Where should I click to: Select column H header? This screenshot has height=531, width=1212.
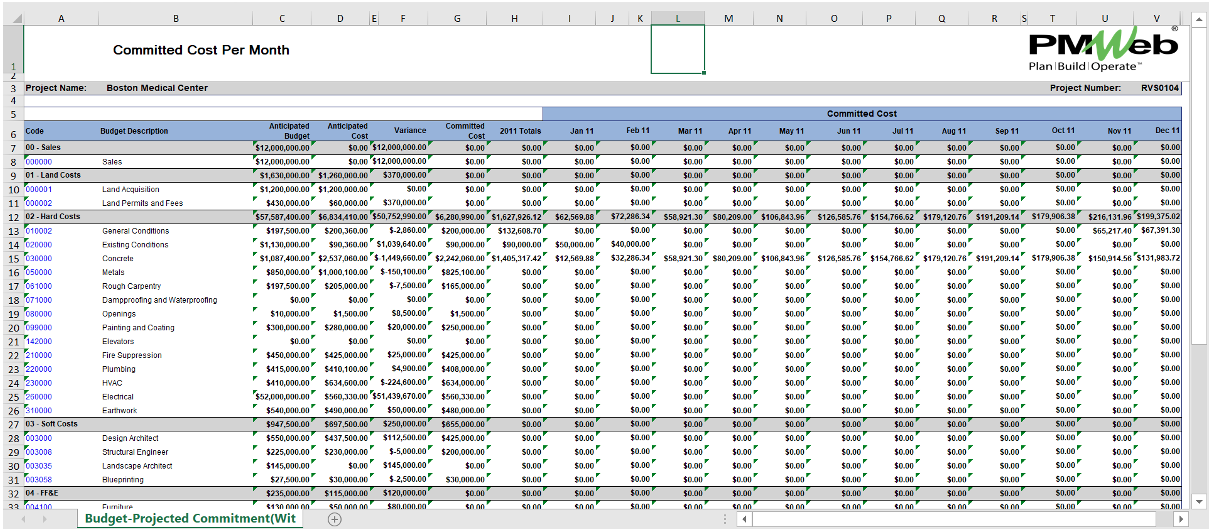(x=515, y=18)
